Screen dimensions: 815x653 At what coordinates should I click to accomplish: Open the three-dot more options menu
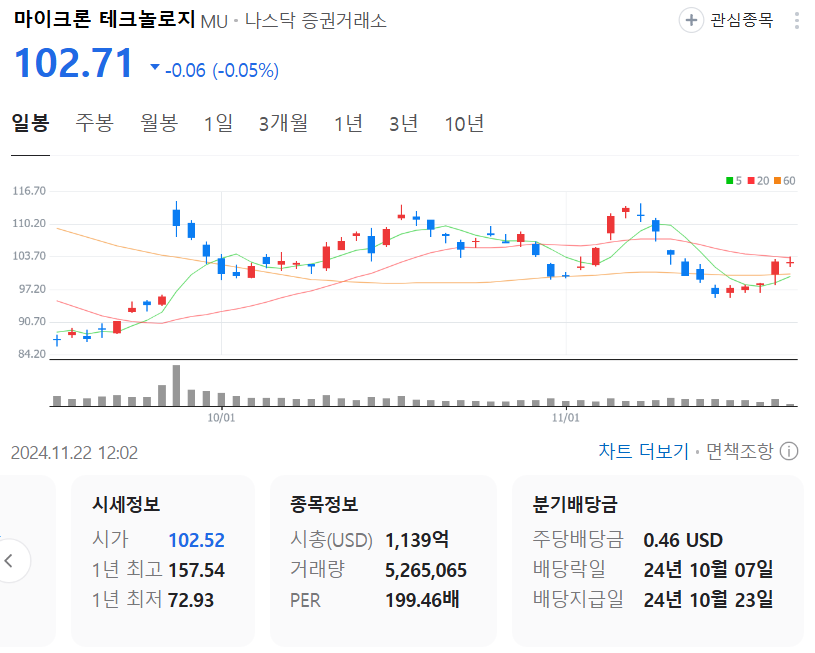coord(796,20)
